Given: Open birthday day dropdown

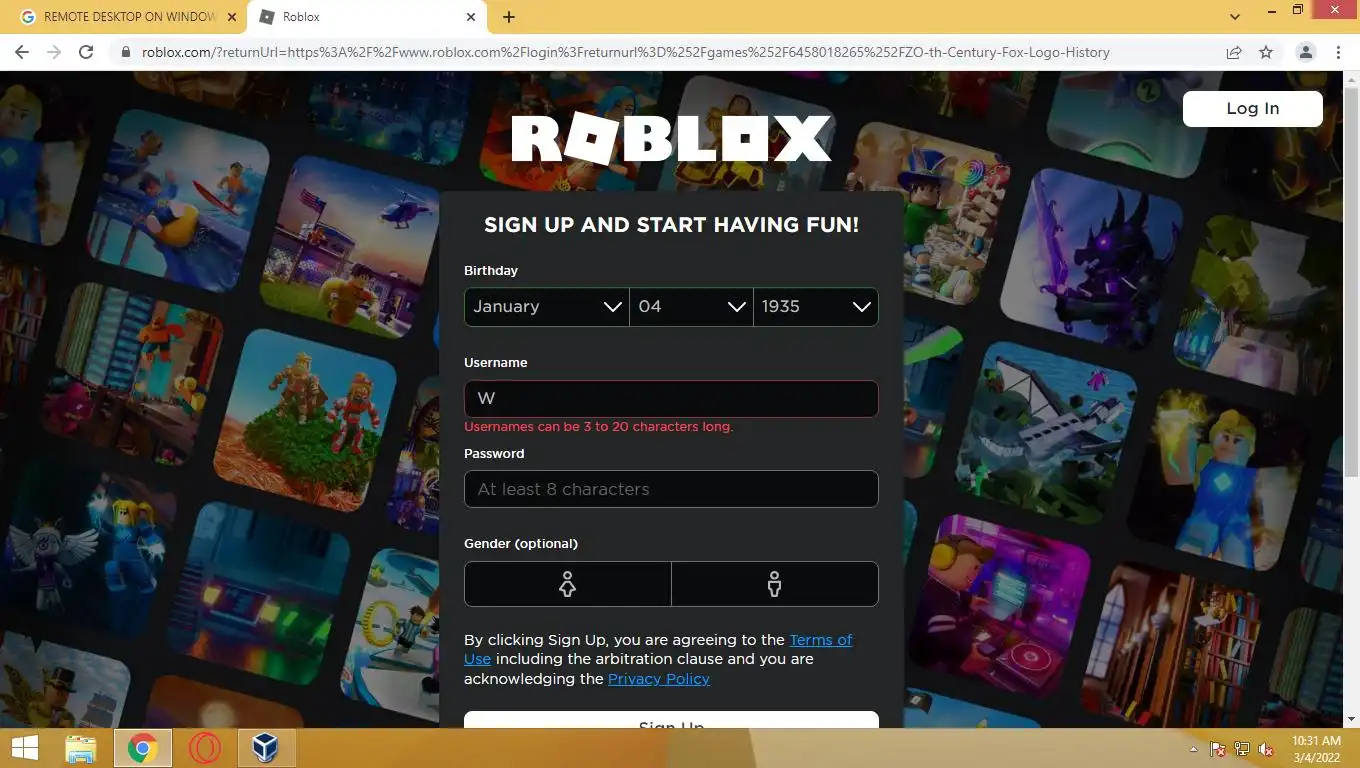Looking at the screenshot, I should 691,307.
